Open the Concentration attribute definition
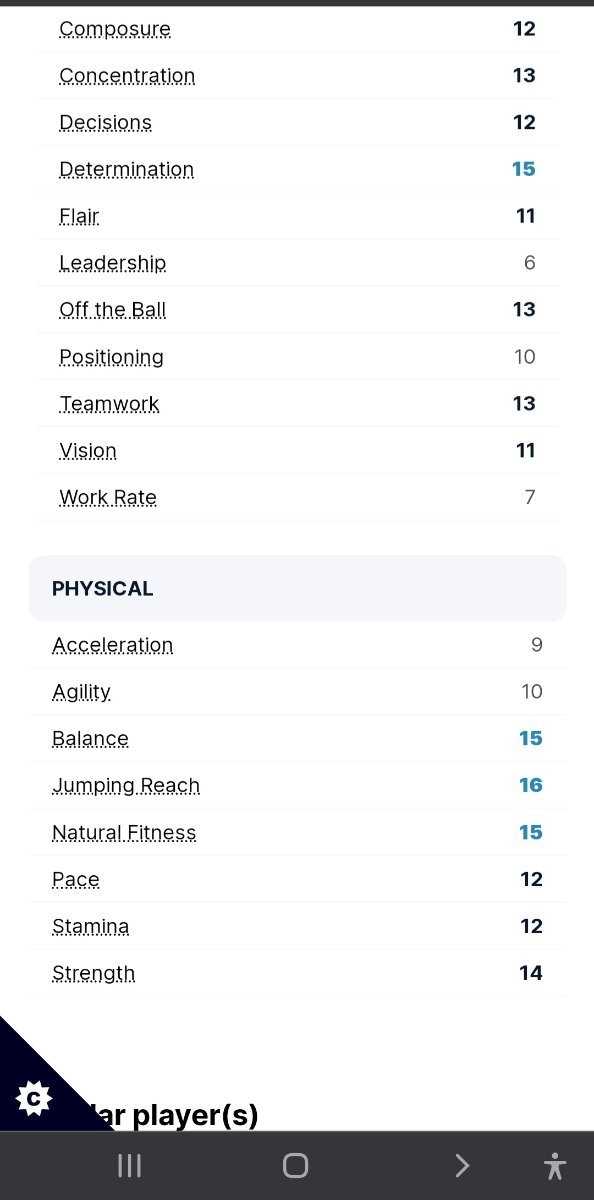The image size is (594, 1200). (x=127, y=76)
